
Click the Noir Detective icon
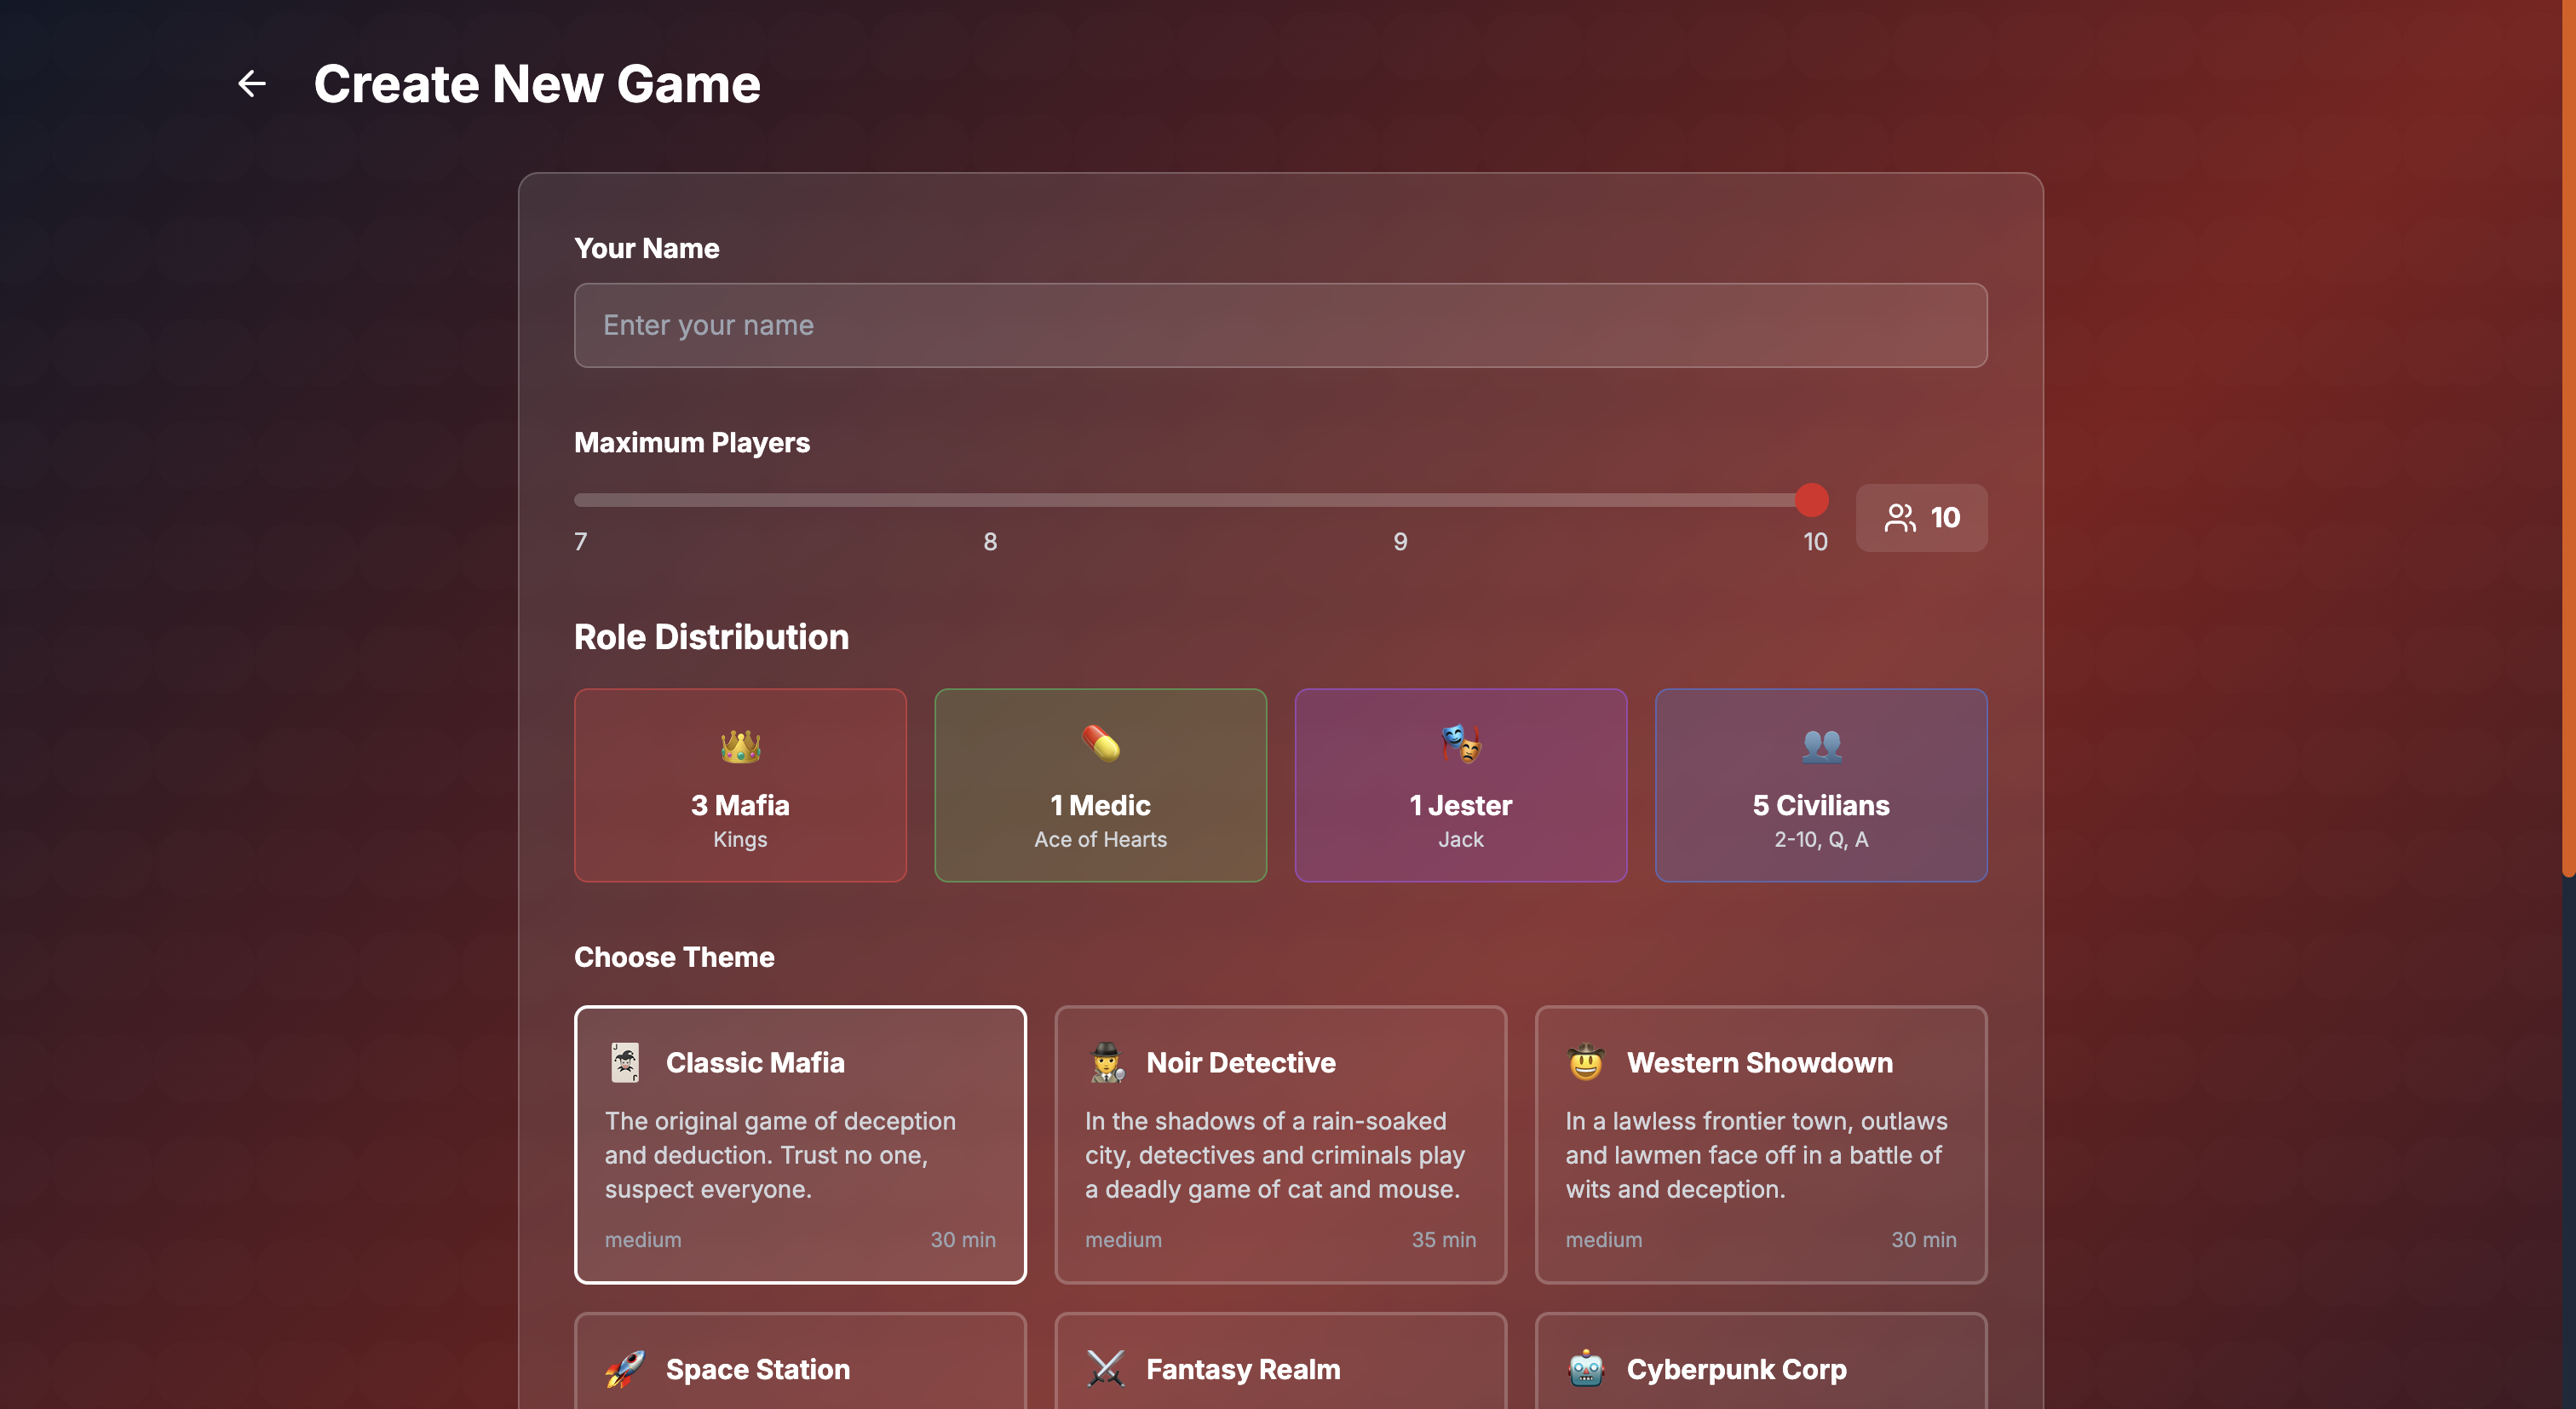(x=1106, y=1062)
